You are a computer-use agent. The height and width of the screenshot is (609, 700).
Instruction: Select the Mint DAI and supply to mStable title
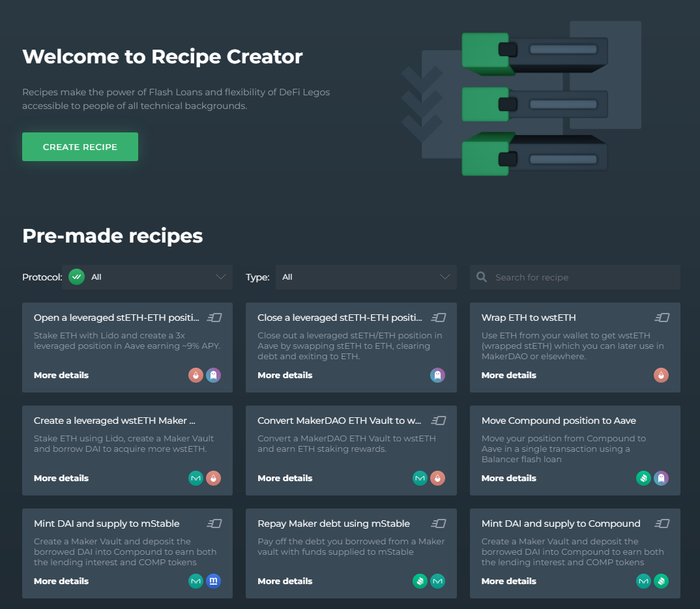[107, 523]
